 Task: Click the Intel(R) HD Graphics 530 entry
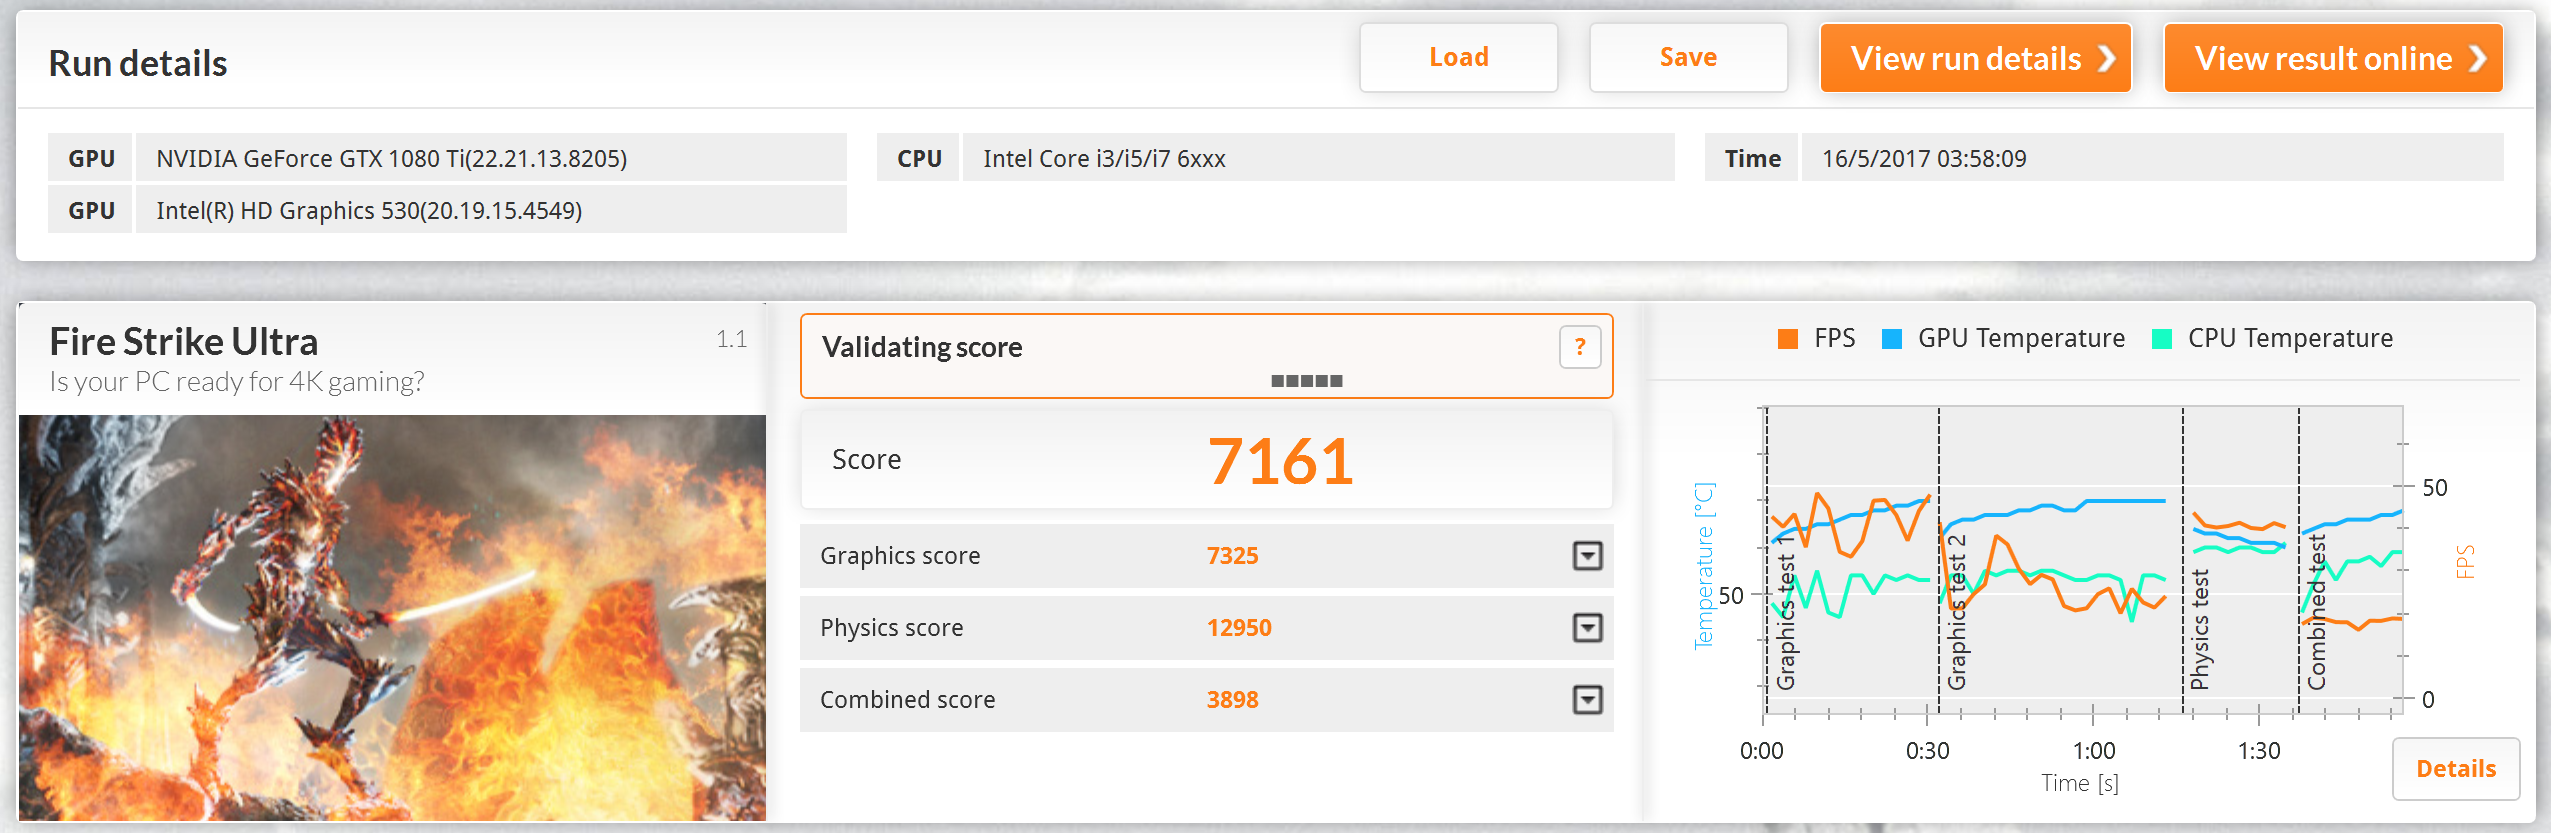(491, 210)
